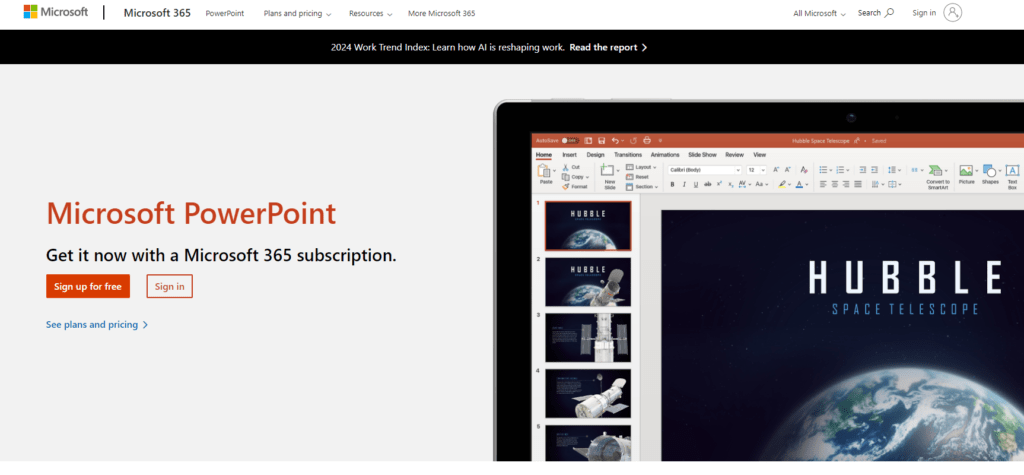Click the font color swatch in the ribbon

(x=801, y=184)
